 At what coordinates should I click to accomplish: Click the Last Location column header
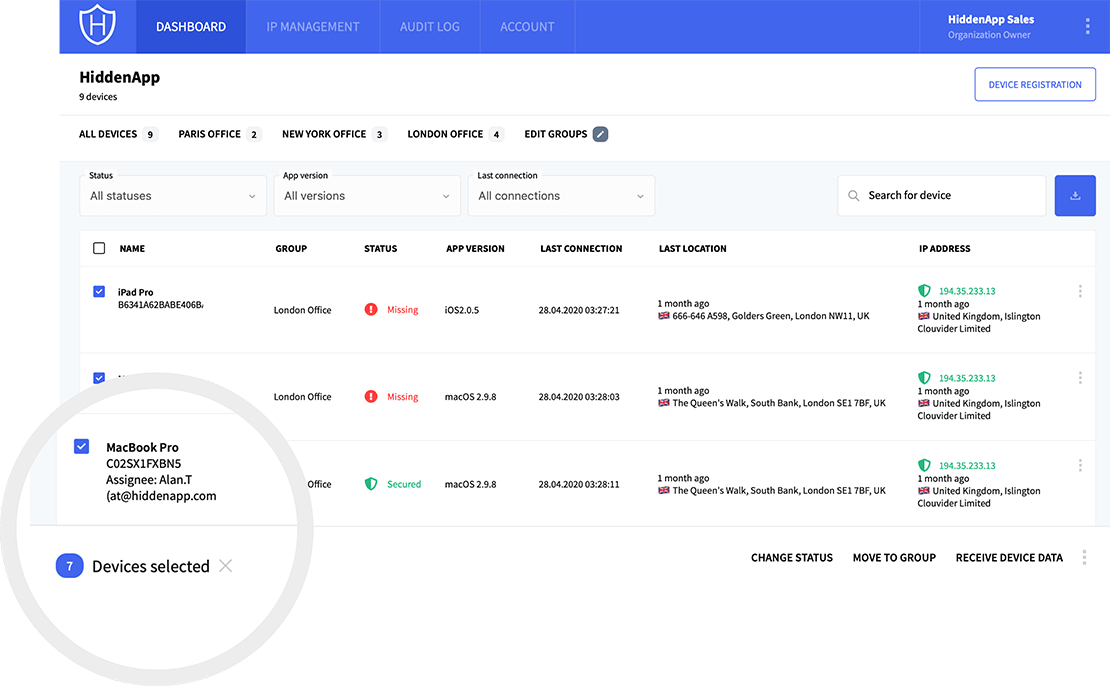(692, 248)
